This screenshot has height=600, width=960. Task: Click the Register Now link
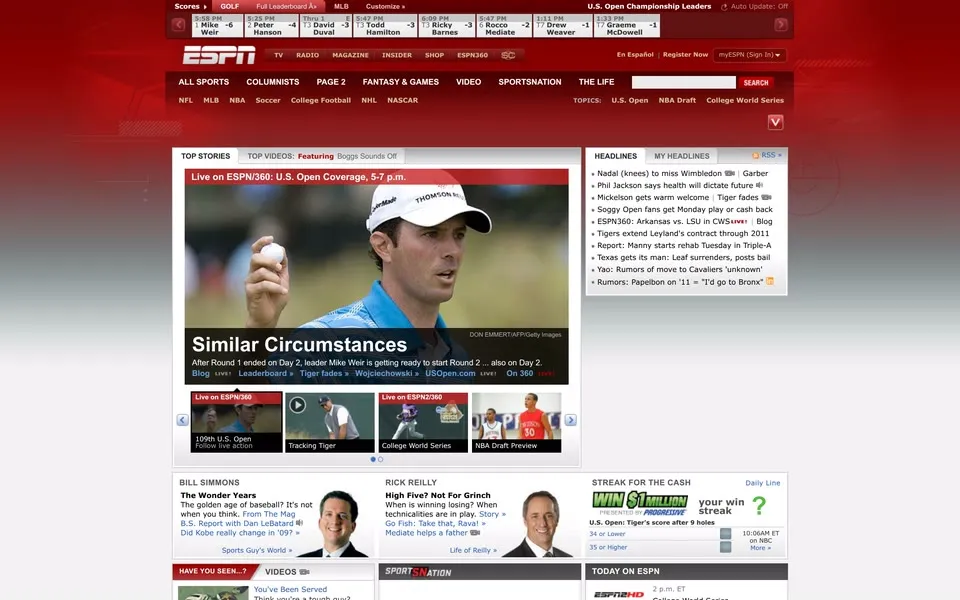click(x=685, y=54)
